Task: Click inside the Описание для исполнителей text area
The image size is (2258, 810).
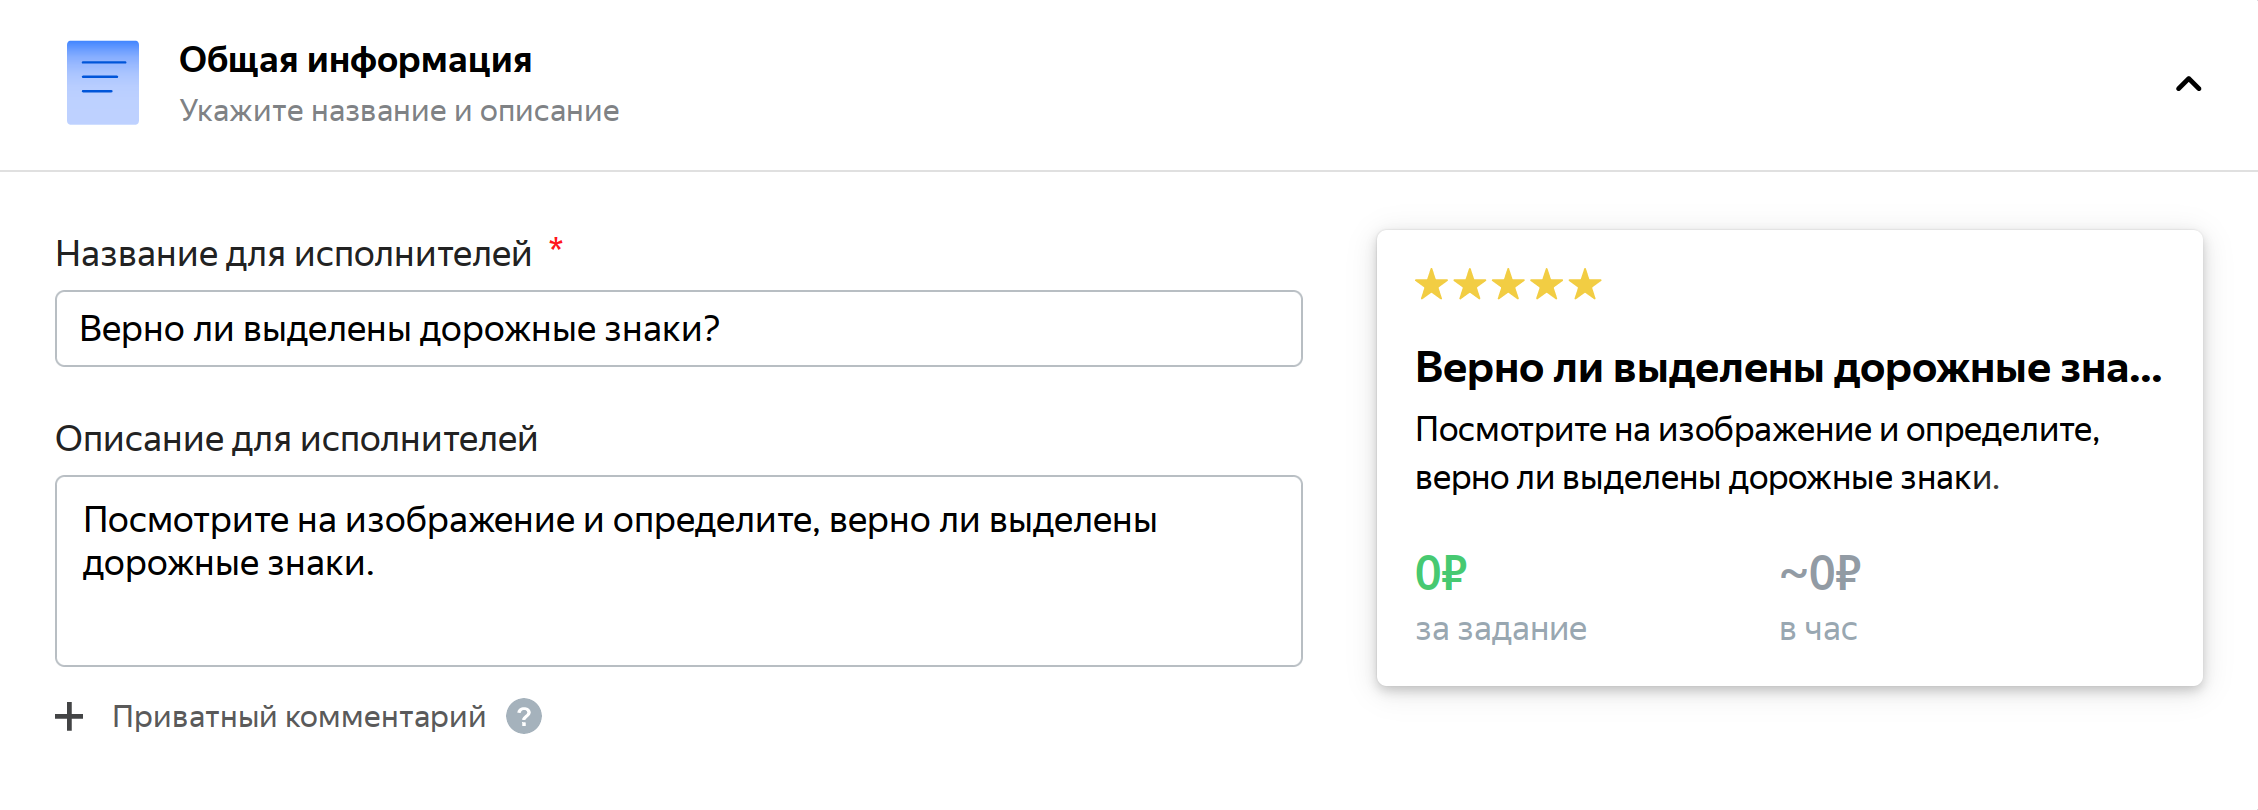Action: point(679,571)
